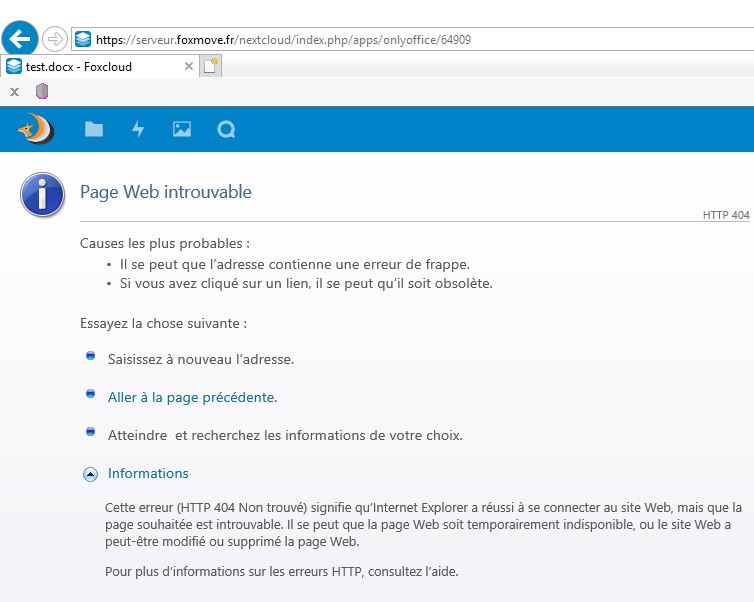Open the Talk chat bubble icon
The width and height of the screenshot is (754, 602).
(226, 129)
